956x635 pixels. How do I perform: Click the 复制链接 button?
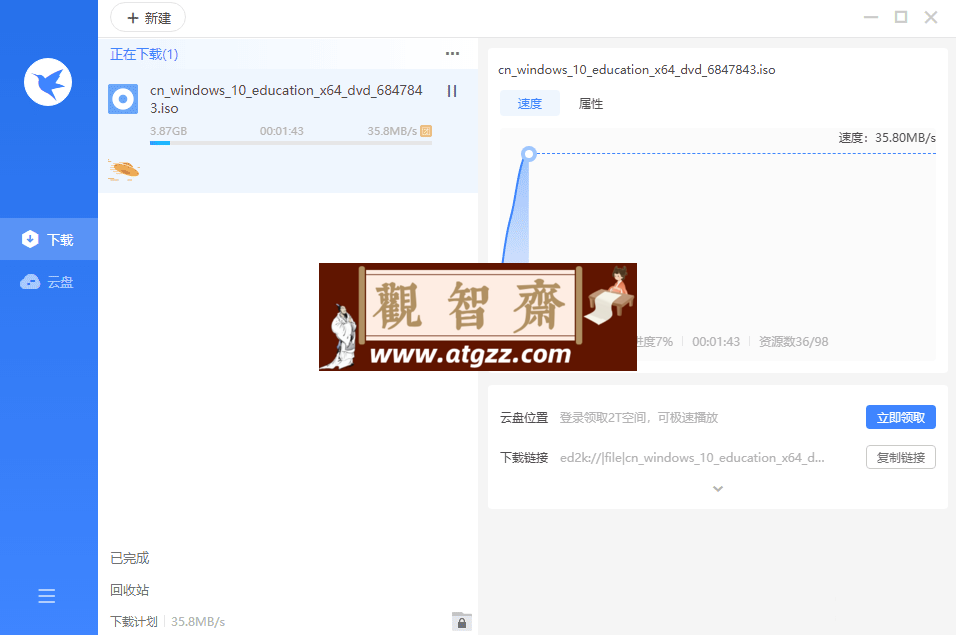tap(901, 457)
